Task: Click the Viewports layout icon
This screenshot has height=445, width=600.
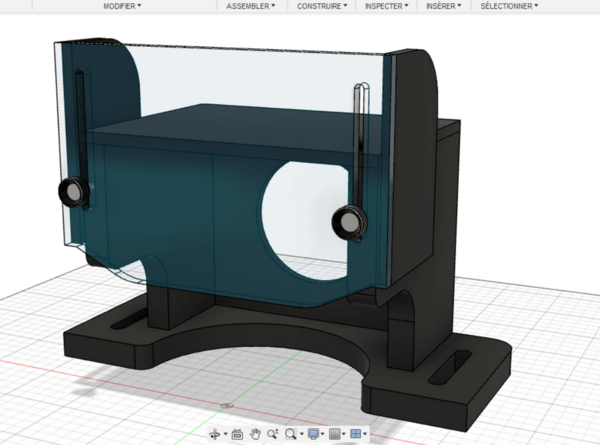Action: pyautogui.click(x=356, y=434)
